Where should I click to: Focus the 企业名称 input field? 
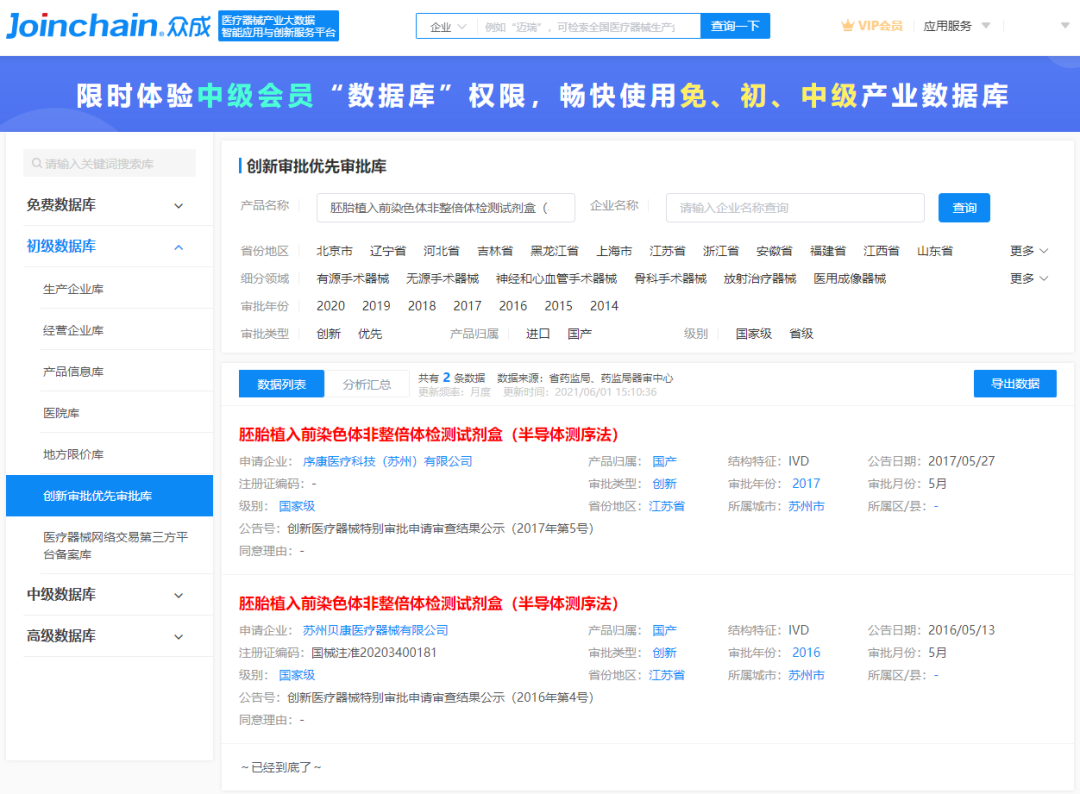point(794,208)
